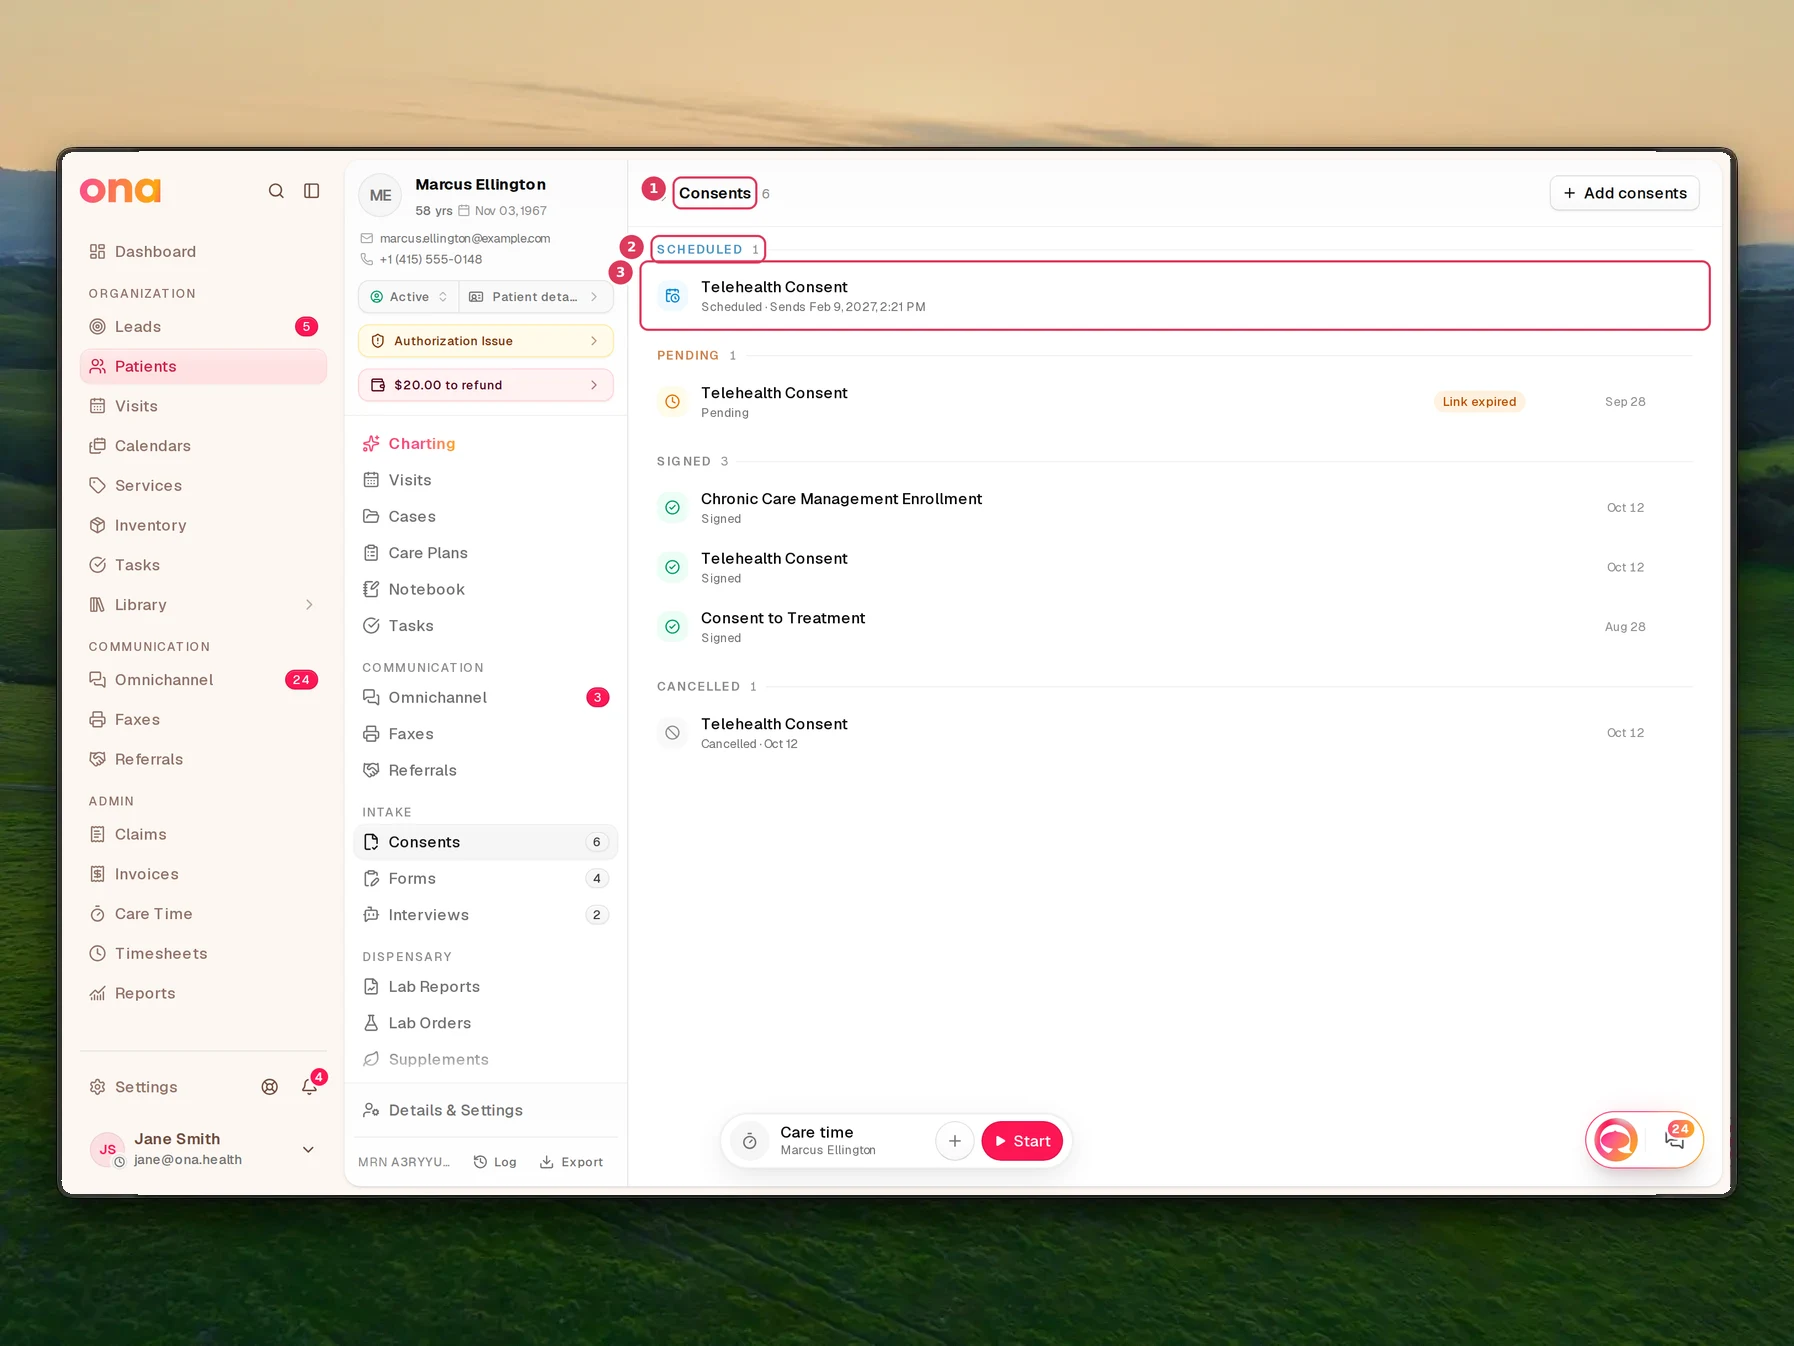
Task: Click the scheduled Telehealth Consent calendar icon
Action: pos(673,296)
